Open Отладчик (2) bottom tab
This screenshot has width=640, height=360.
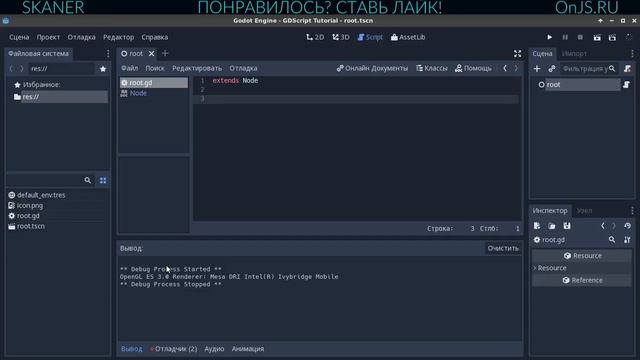click(173, 349)
